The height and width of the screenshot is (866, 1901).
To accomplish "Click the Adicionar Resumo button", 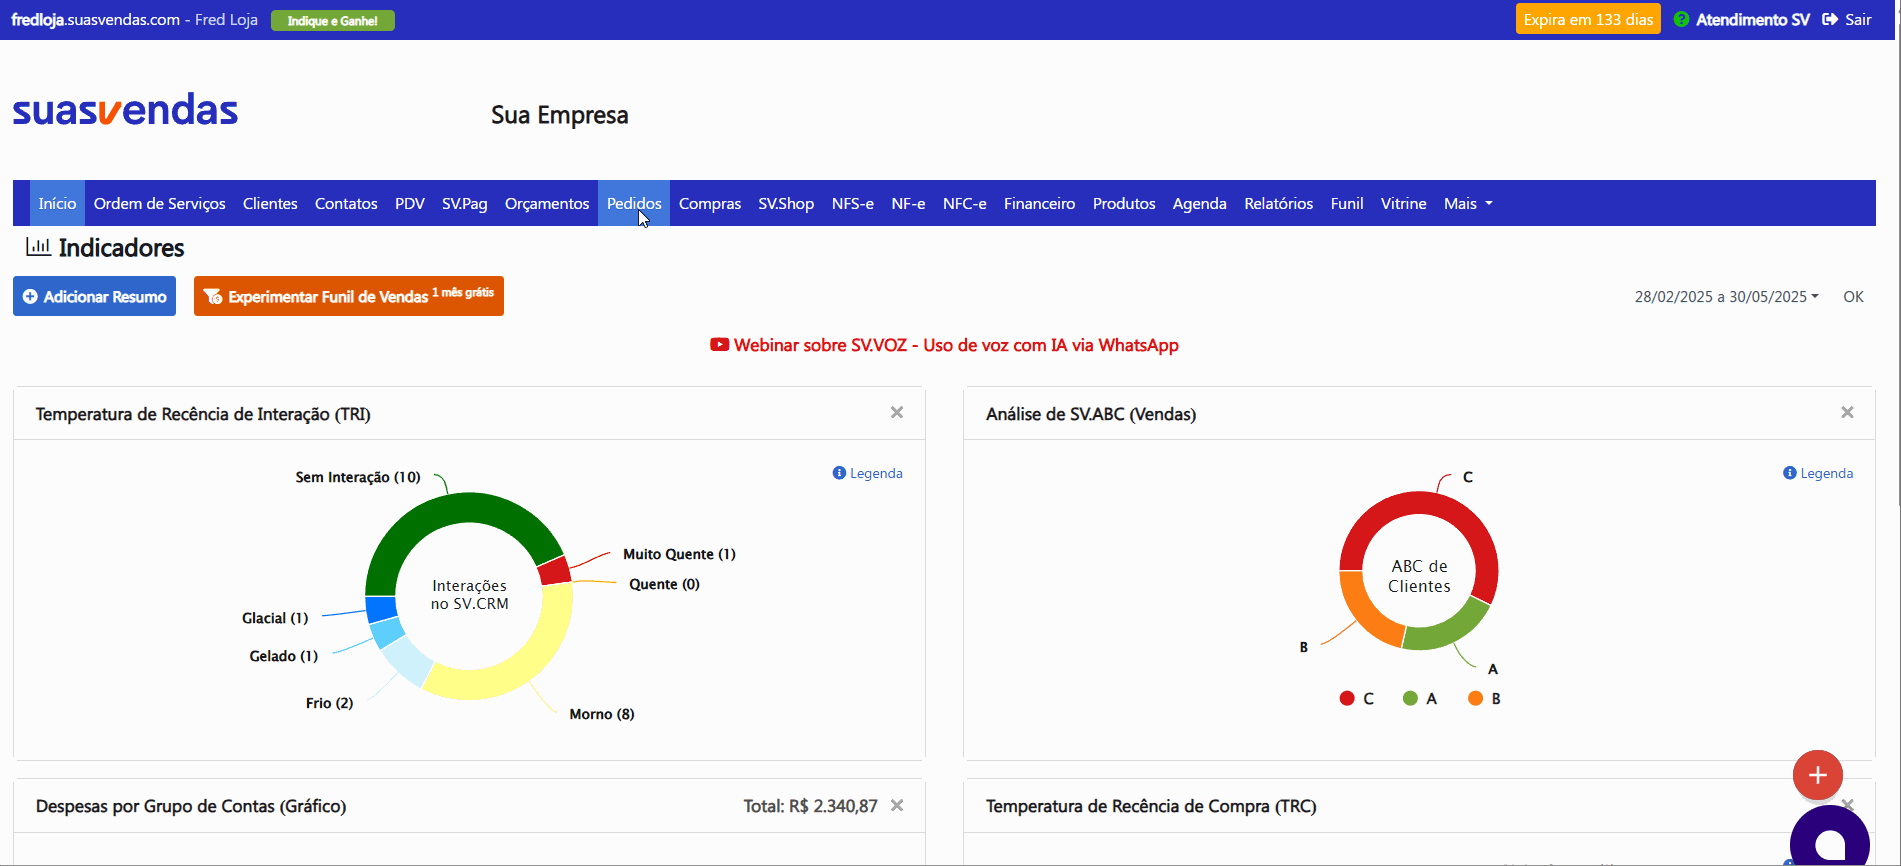I will pos(95,296).
